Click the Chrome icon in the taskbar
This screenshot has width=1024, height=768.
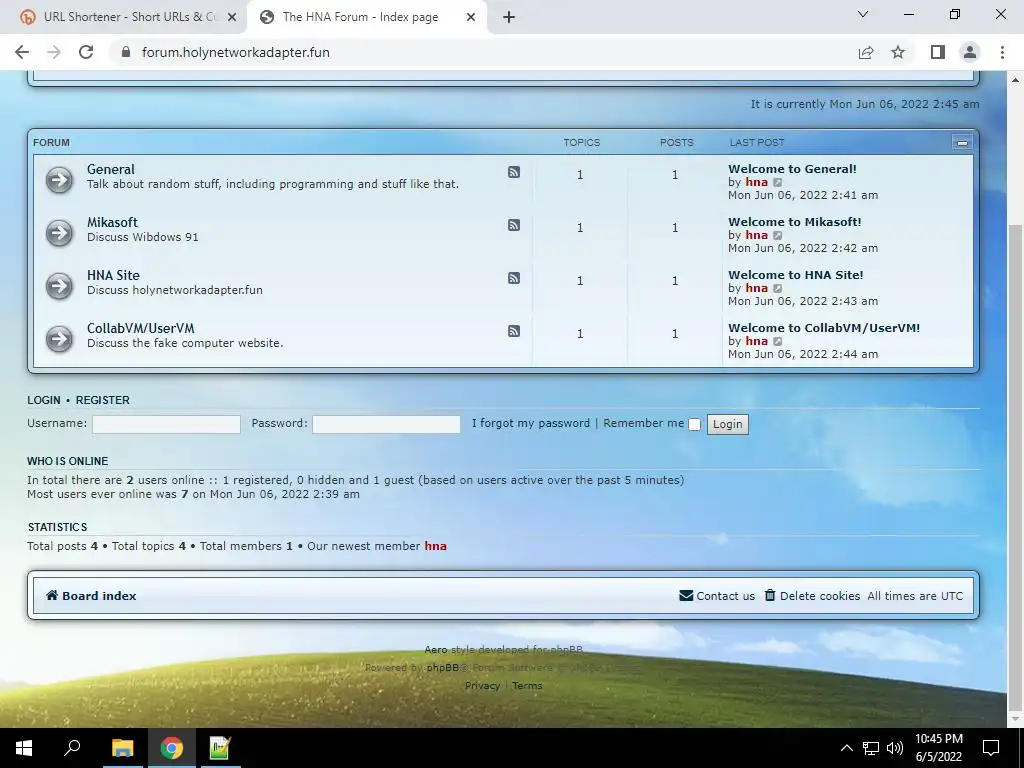pos(172,748)
